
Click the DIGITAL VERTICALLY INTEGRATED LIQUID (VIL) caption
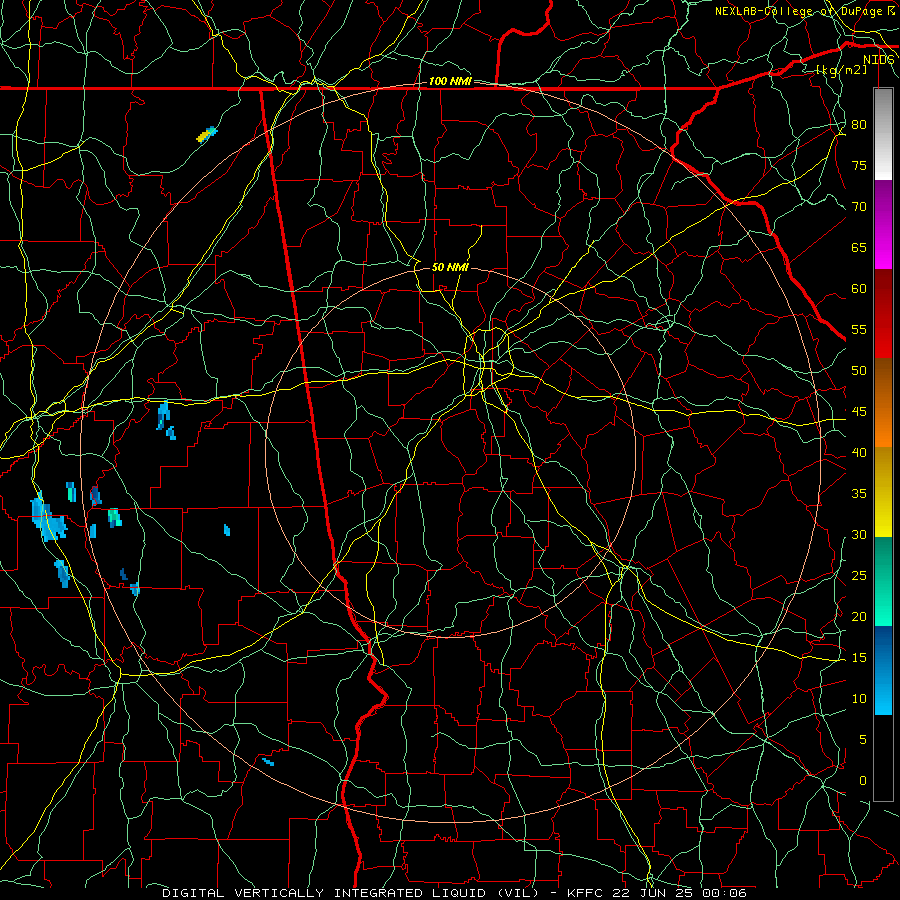(351, 893)
